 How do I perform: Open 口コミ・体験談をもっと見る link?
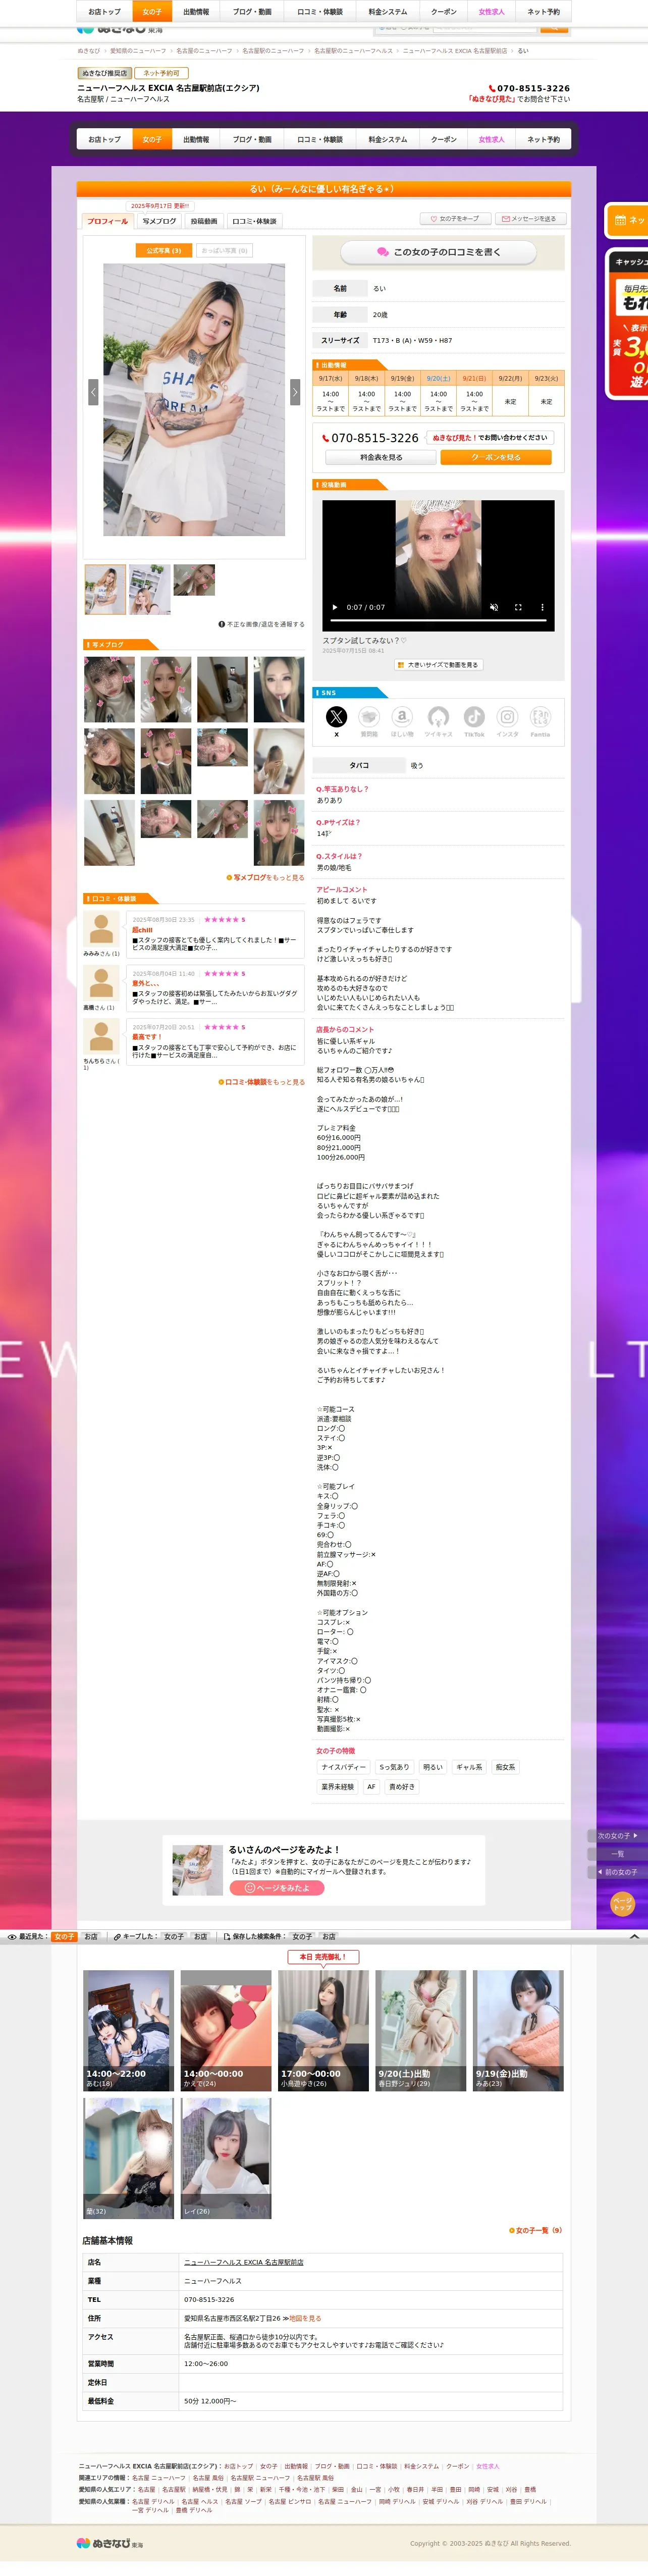[262, 1082]
